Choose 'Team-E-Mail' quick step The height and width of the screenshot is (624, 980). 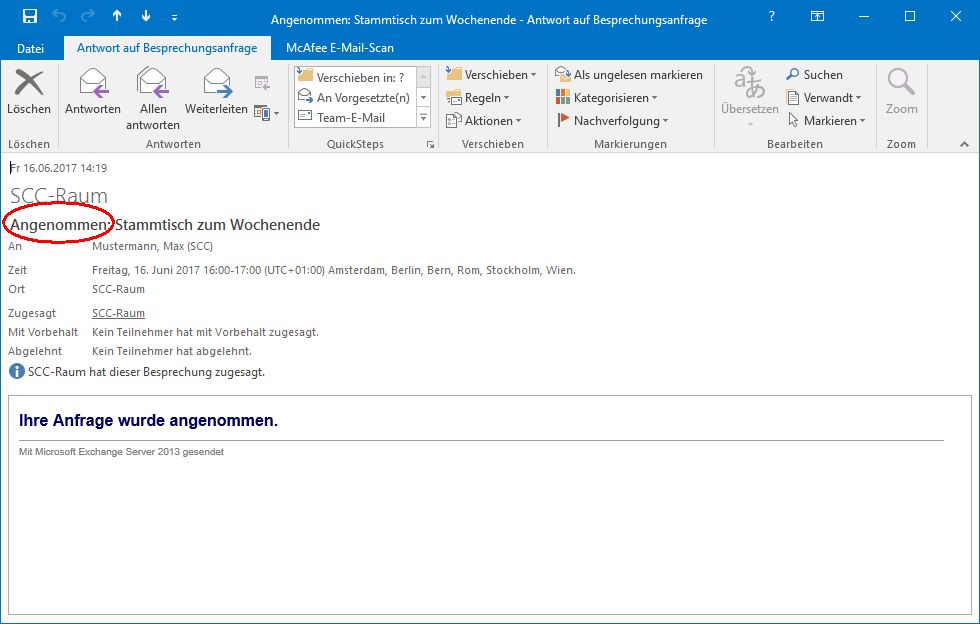[355, 117]
